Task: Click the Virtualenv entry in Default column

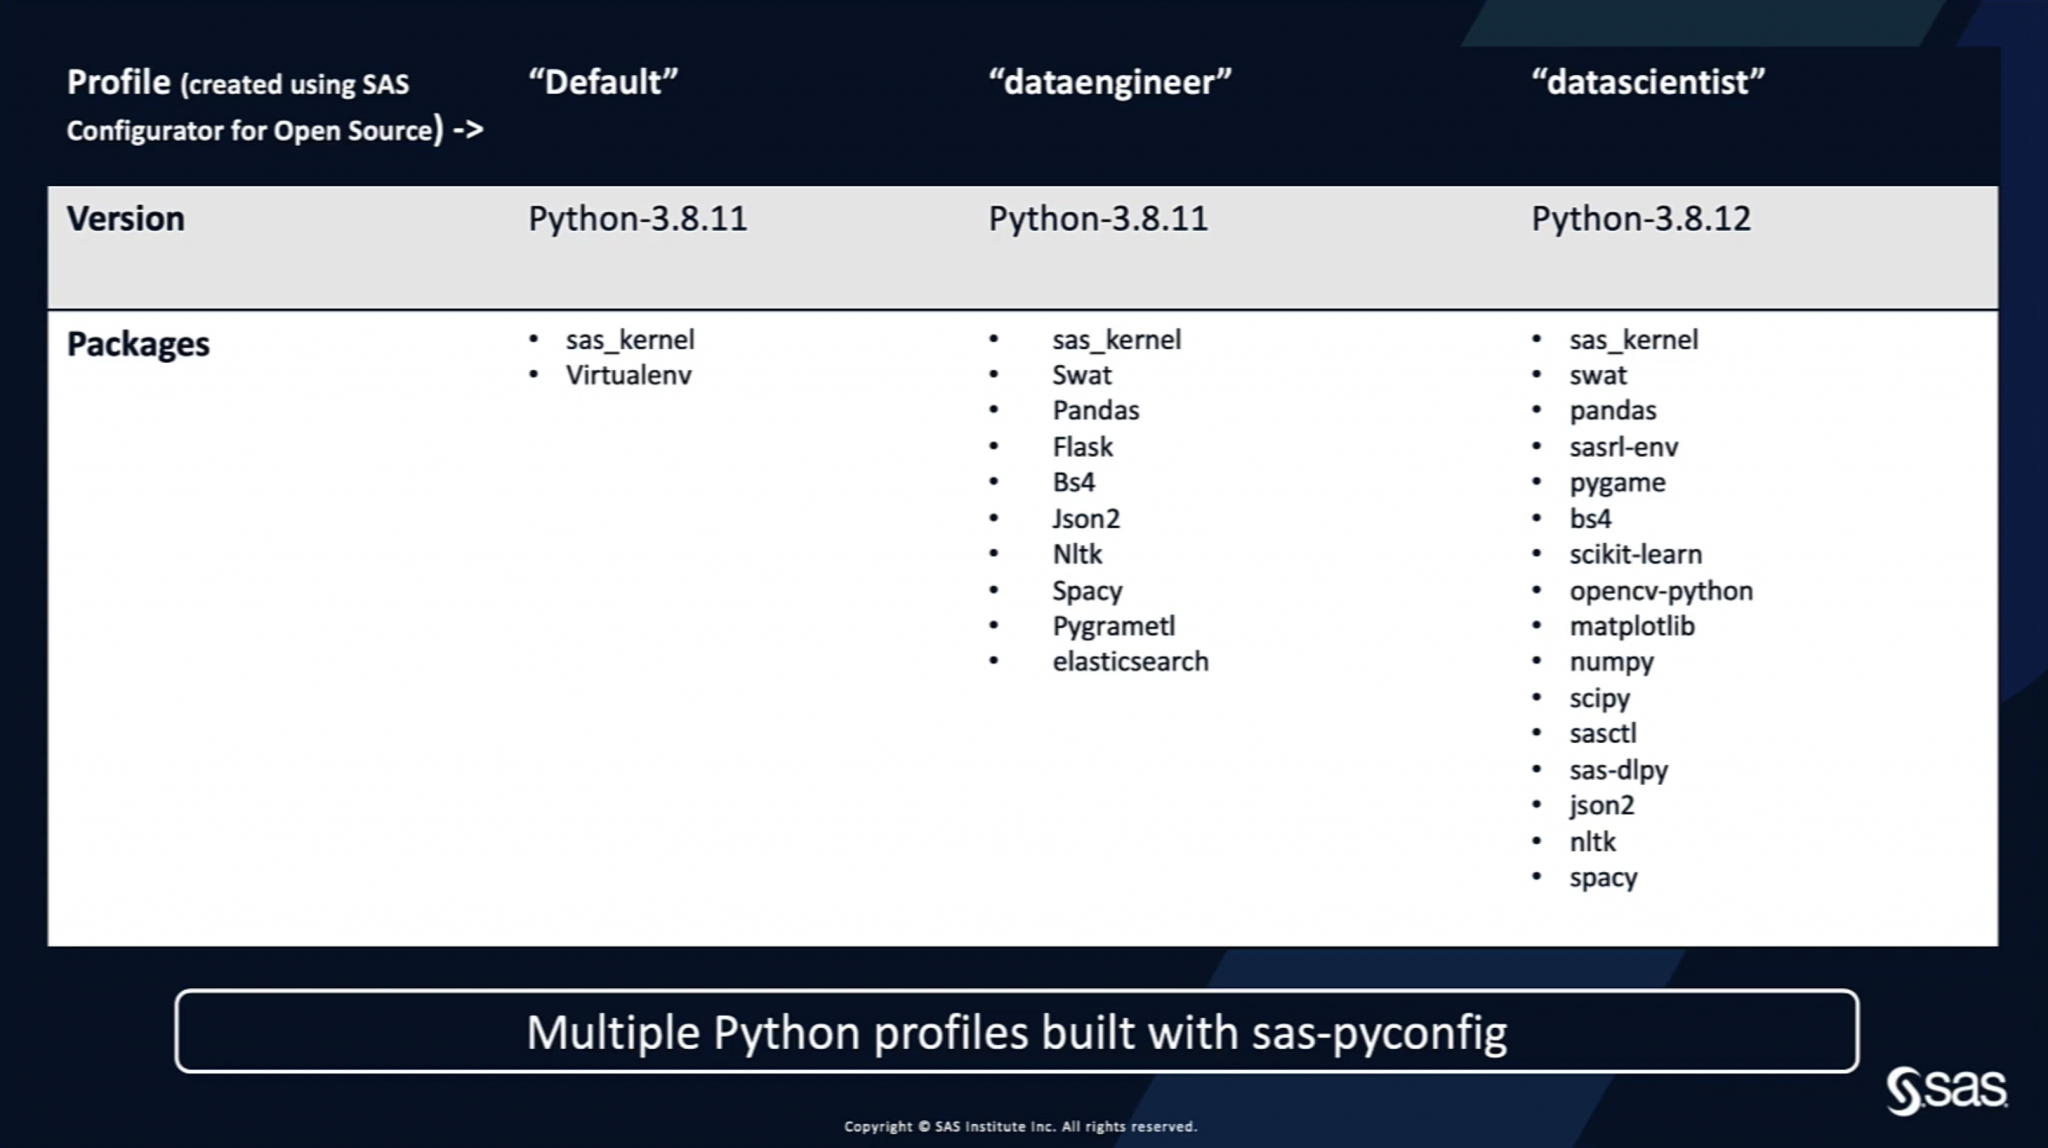Action: 629,375
